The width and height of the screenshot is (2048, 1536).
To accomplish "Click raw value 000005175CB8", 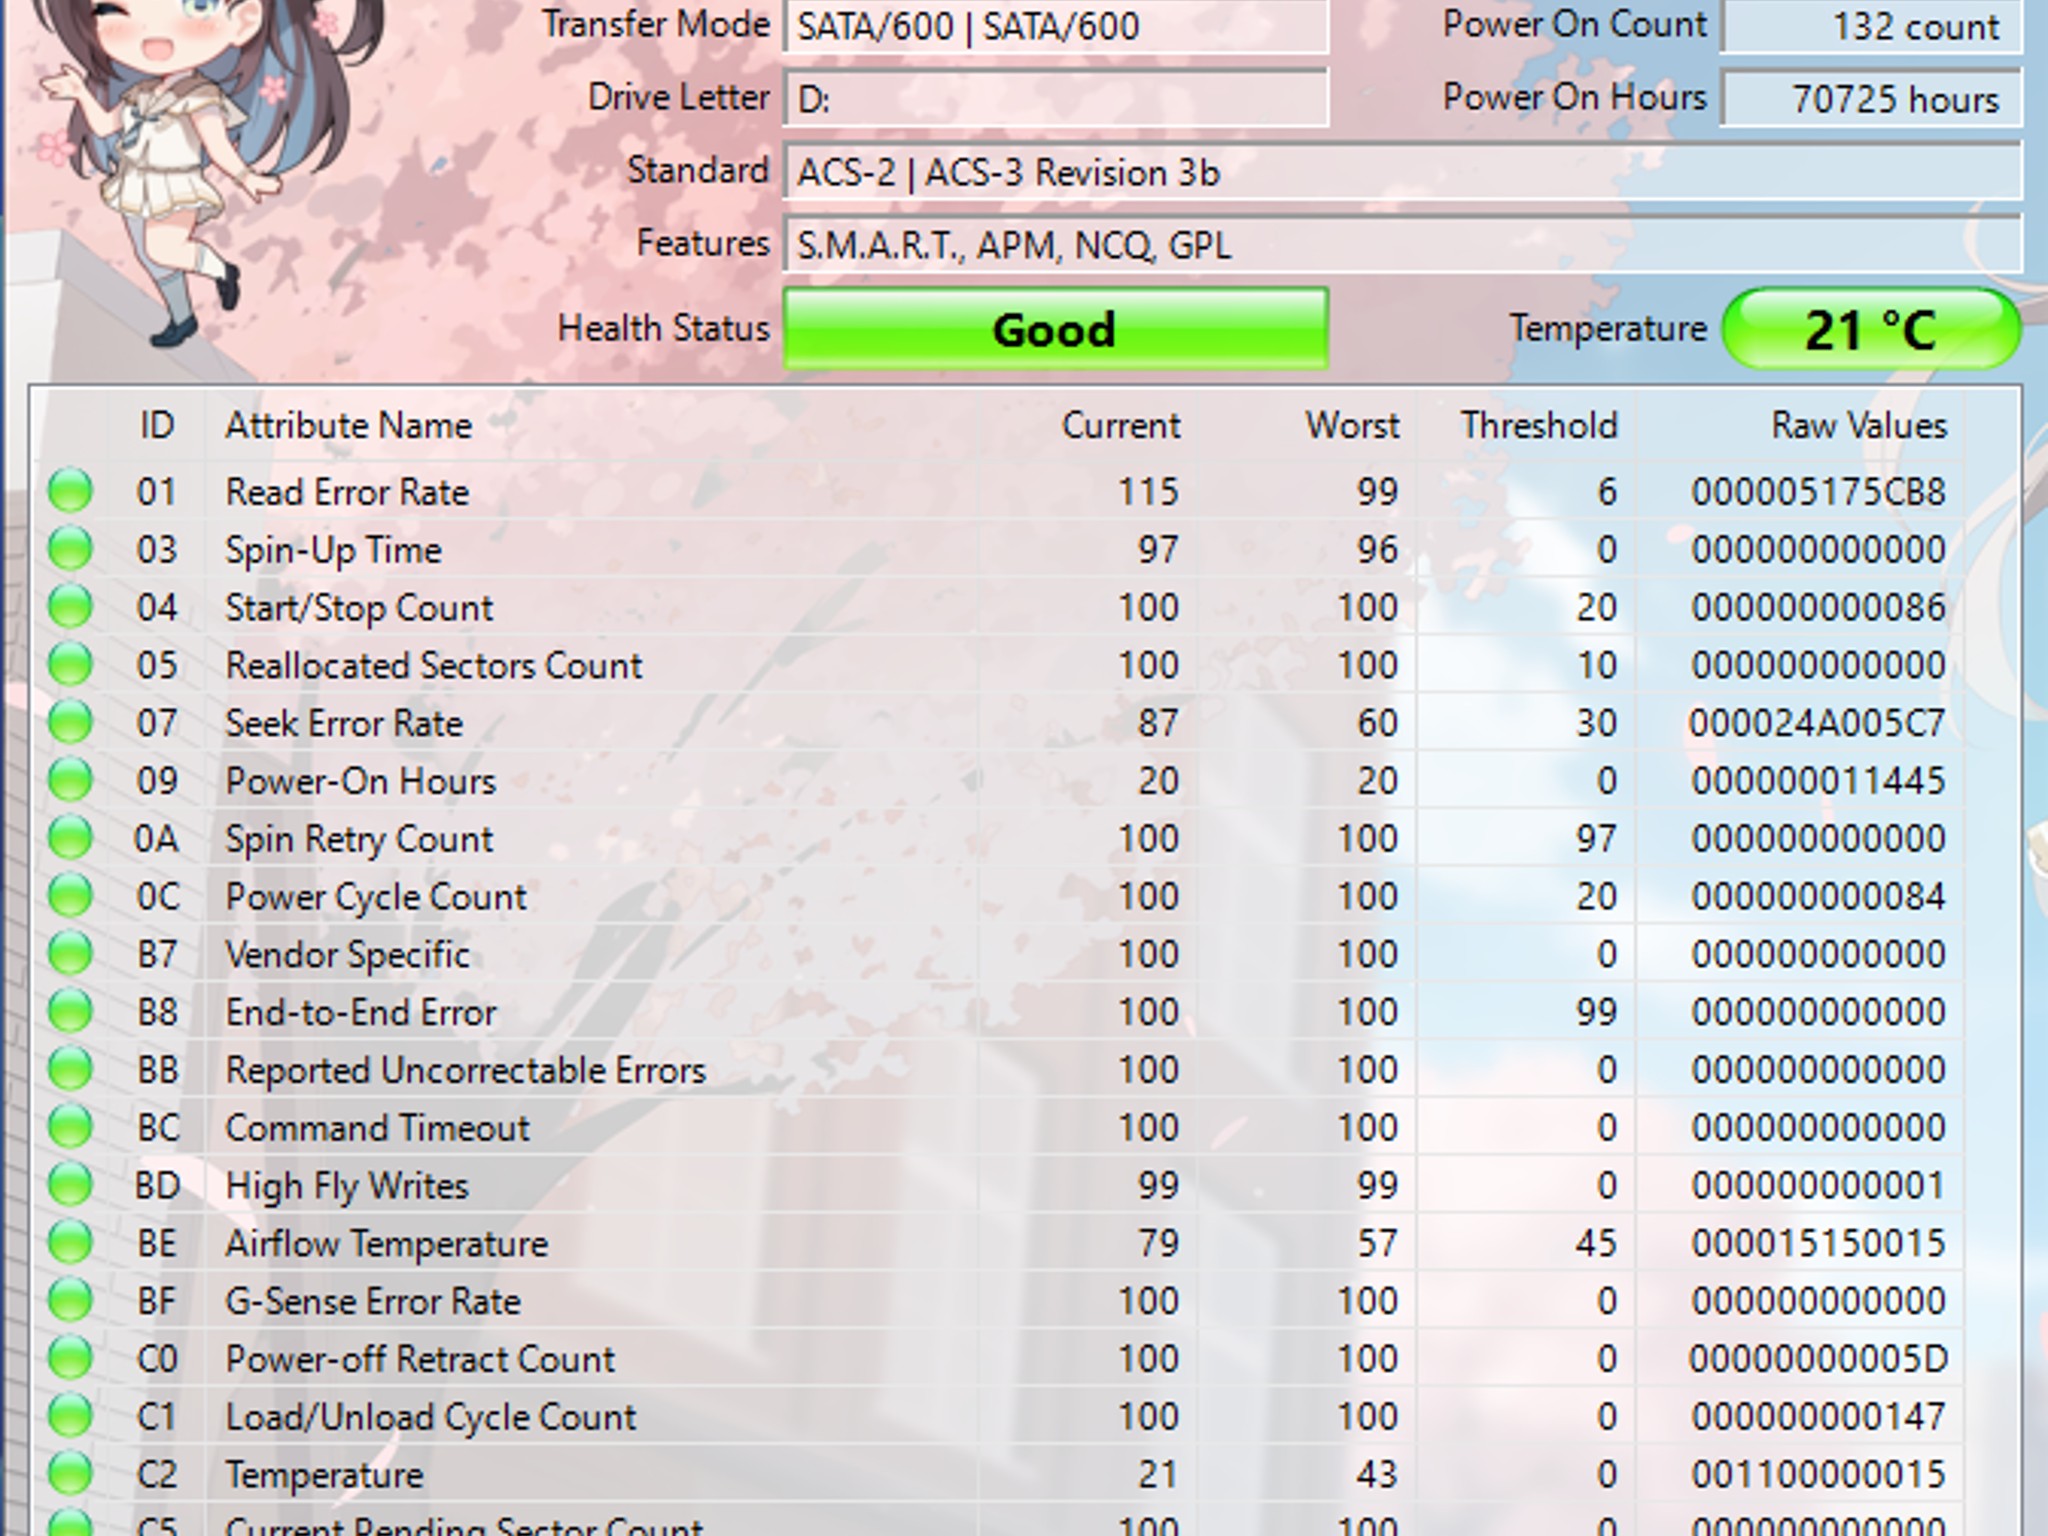I will pos(1819,492).
